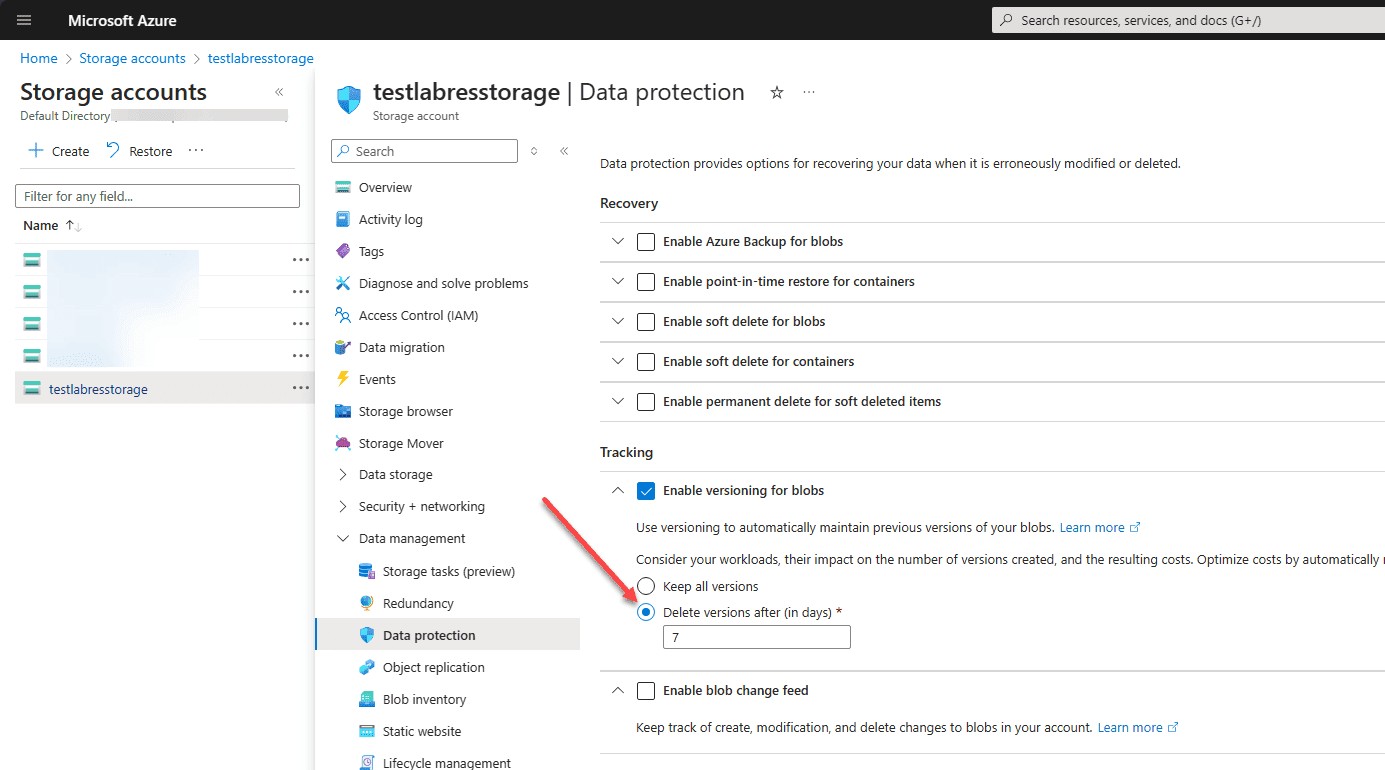This screenshot has width=1385, height=770.
Task: Click the global search resources box
Action: [x=1188, y=20]
